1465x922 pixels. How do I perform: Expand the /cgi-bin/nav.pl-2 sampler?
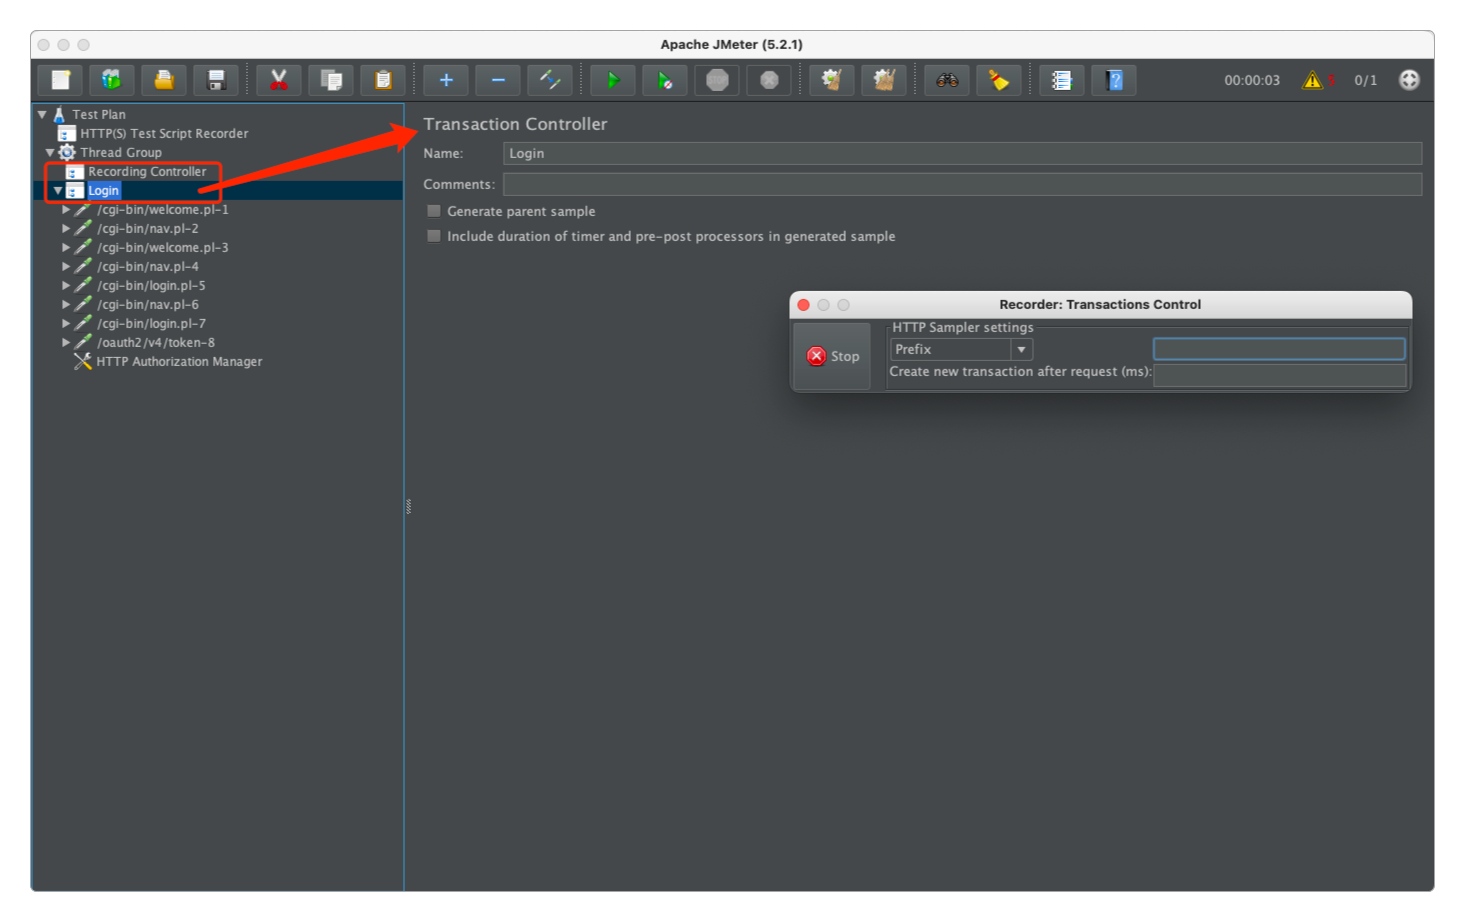[66, 229]
